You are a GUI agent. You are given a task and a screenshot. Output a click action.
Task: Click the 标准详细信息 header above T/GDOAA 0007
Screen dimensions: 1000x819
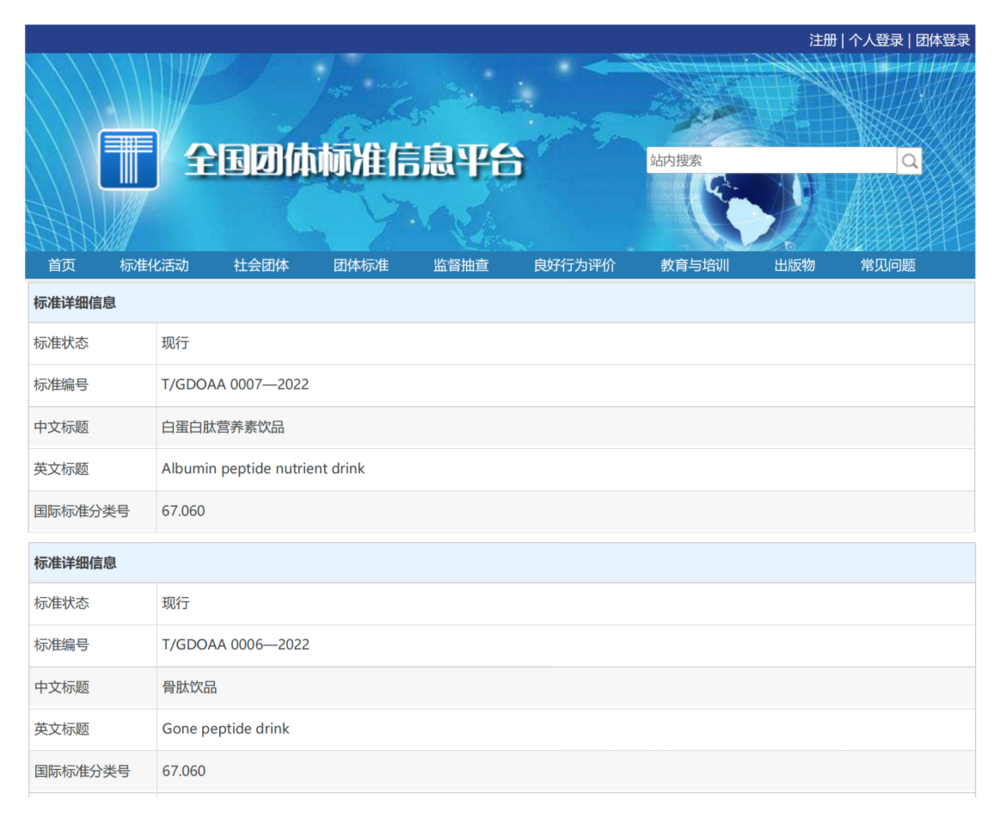(75, 303)
